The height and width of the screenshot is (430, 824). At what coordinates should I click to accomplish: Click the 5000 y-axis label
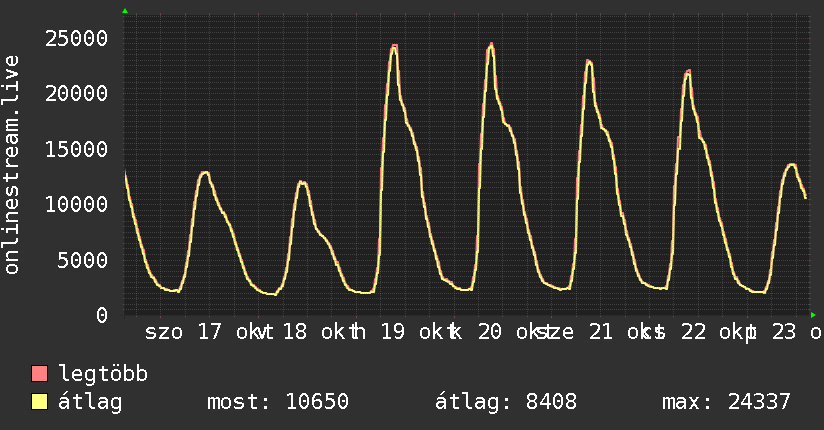(x=83, y=260)
